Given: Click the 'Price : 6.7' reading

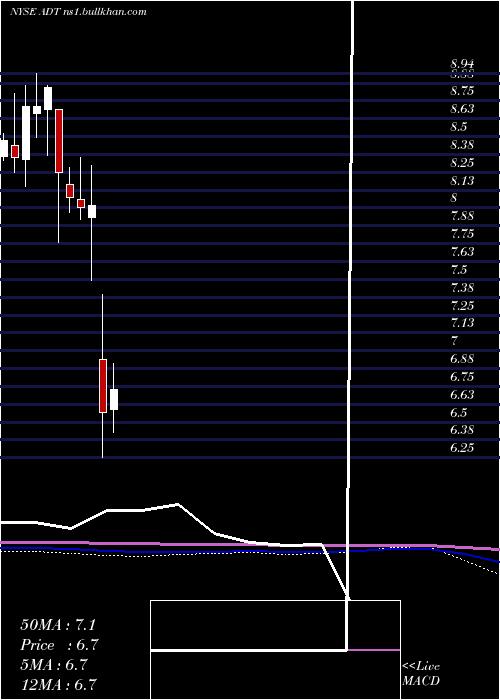Looking at the screenshot, I should 59,645.
